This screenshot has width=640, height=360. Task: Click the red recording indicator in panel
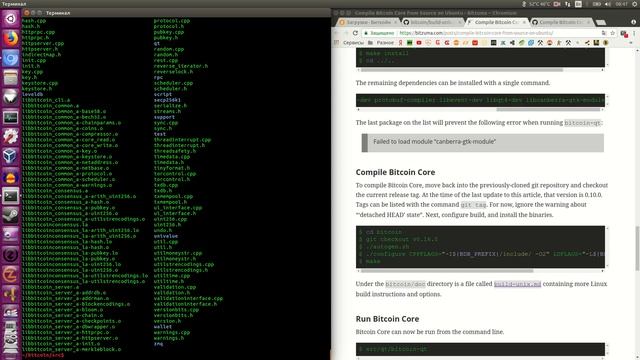click(557, 4)
